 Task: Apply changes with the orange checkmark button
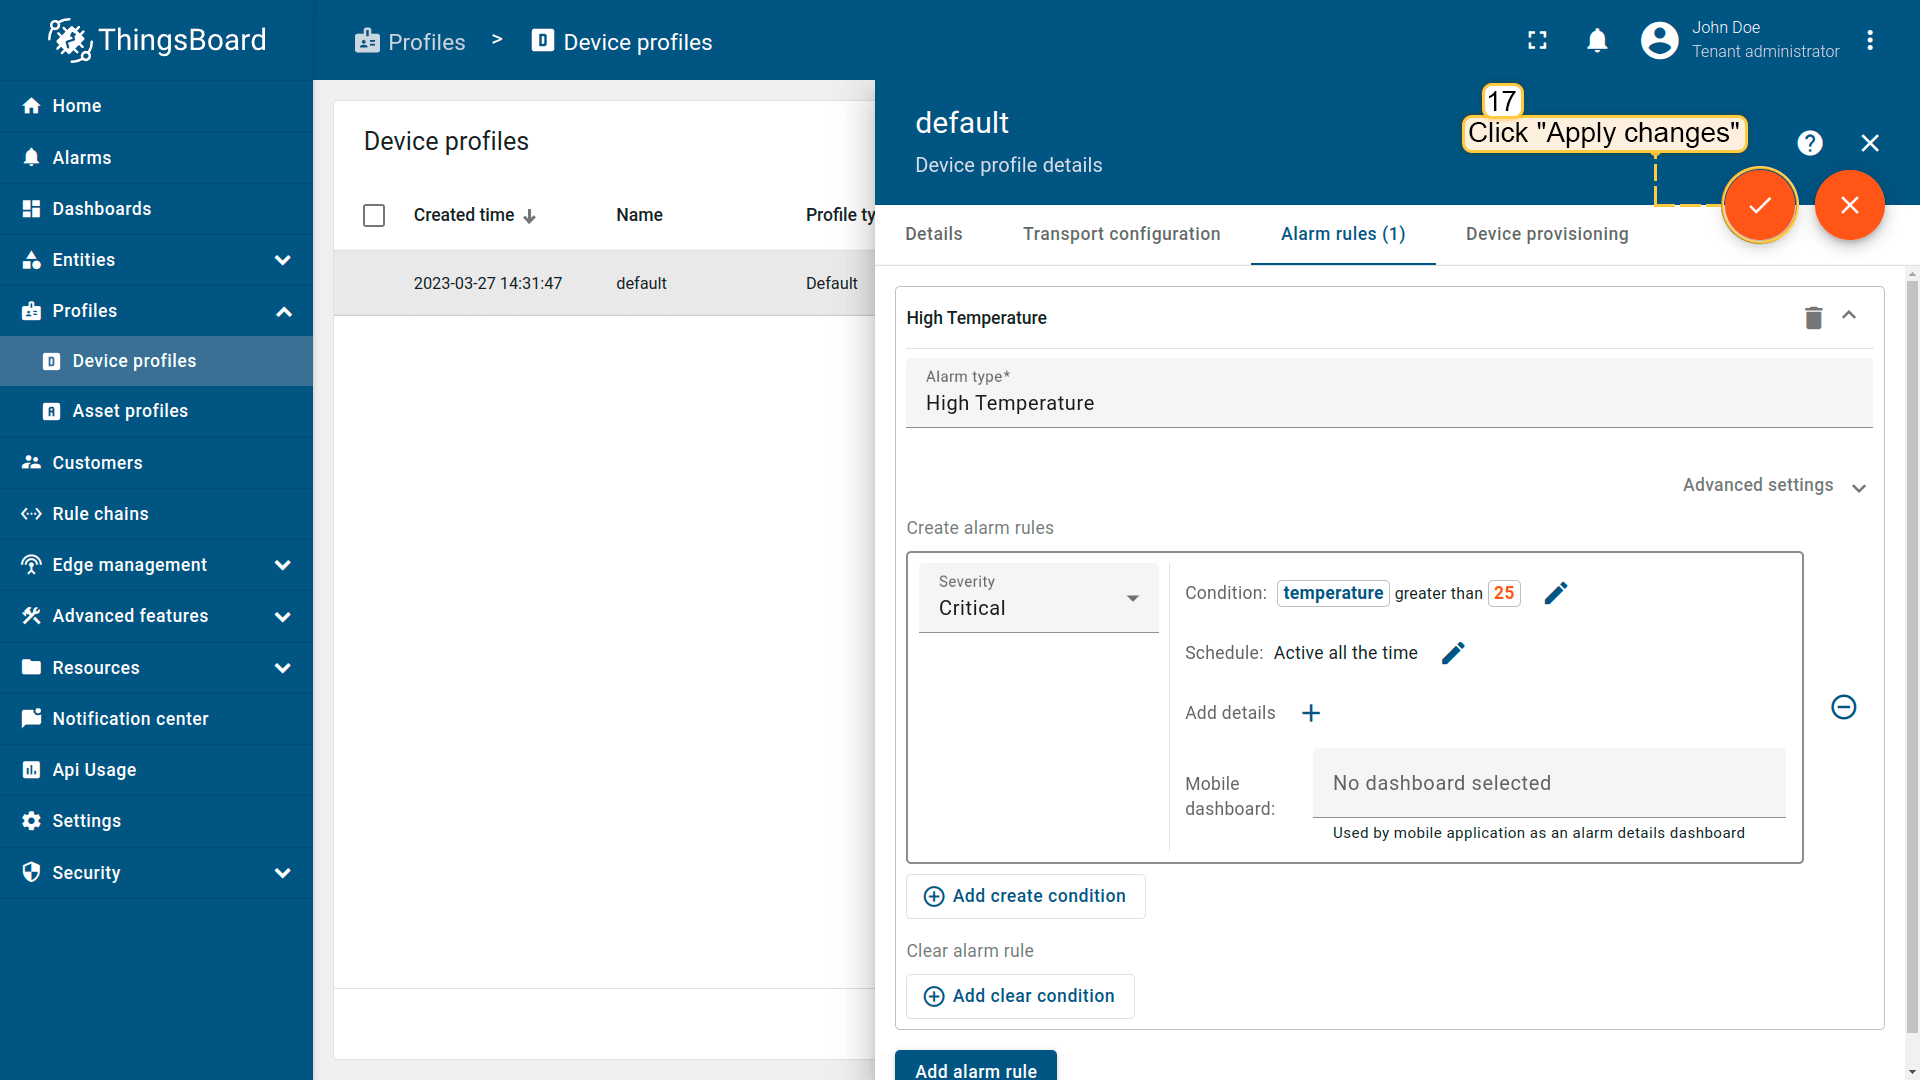click(x=1760, y=205)
